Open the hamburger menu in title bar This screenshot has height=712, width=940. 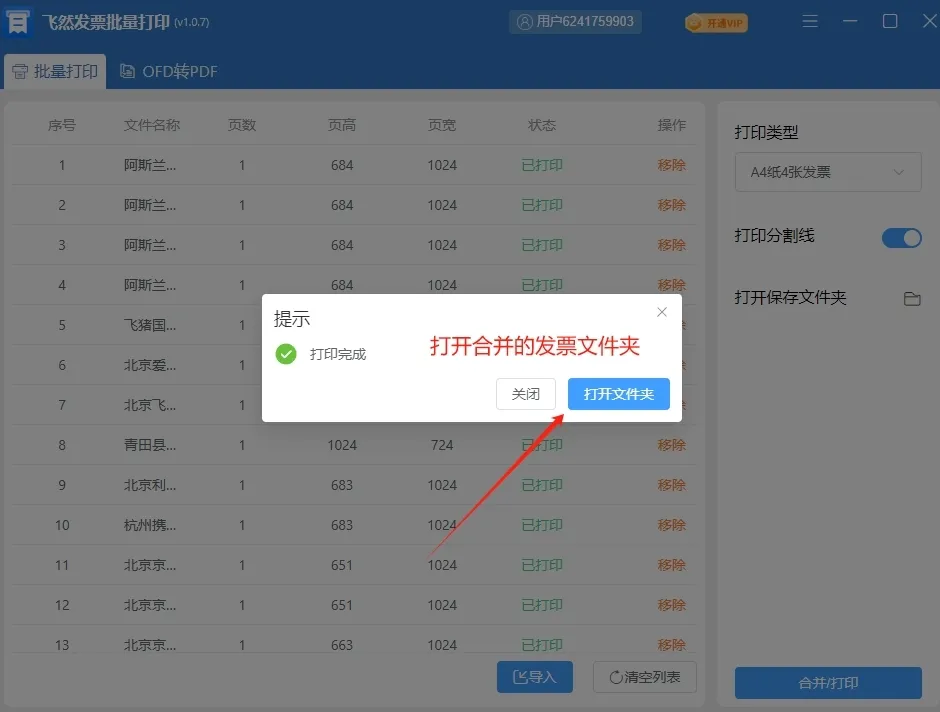tap(810, 22)
